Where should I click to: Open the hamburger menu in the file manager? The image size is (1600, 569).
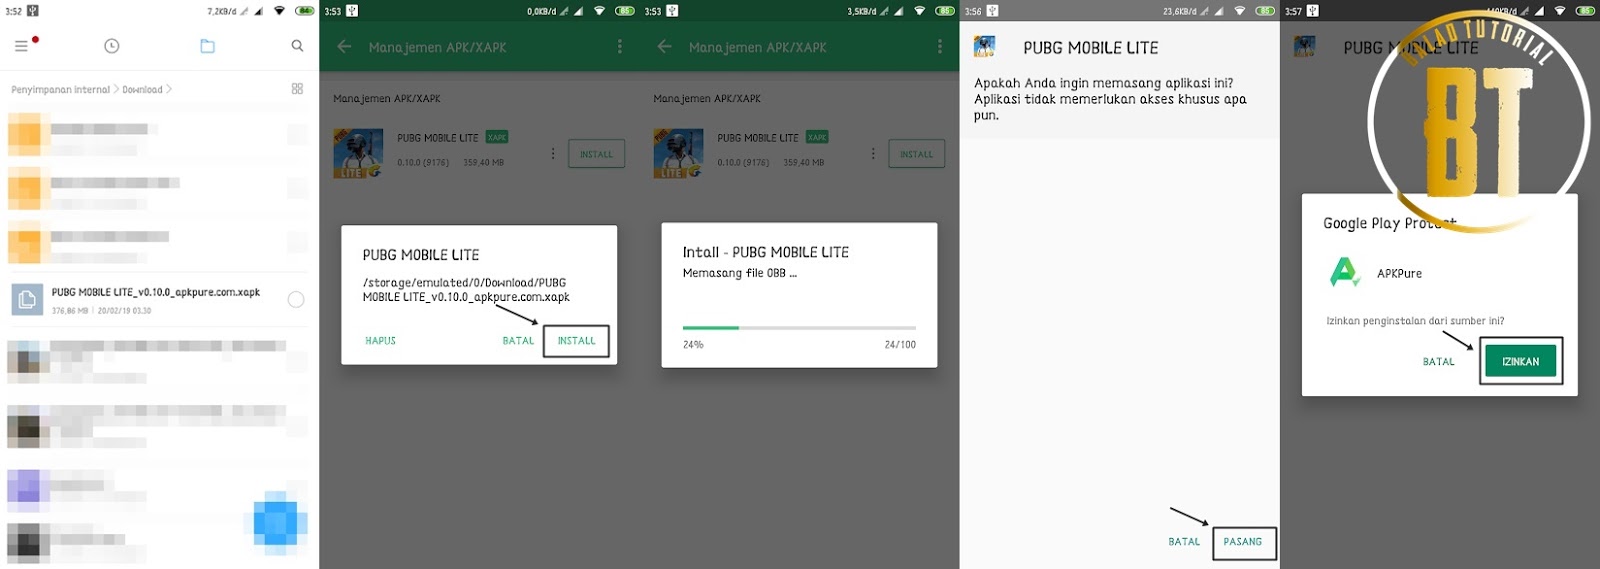[x=21, y=46]
